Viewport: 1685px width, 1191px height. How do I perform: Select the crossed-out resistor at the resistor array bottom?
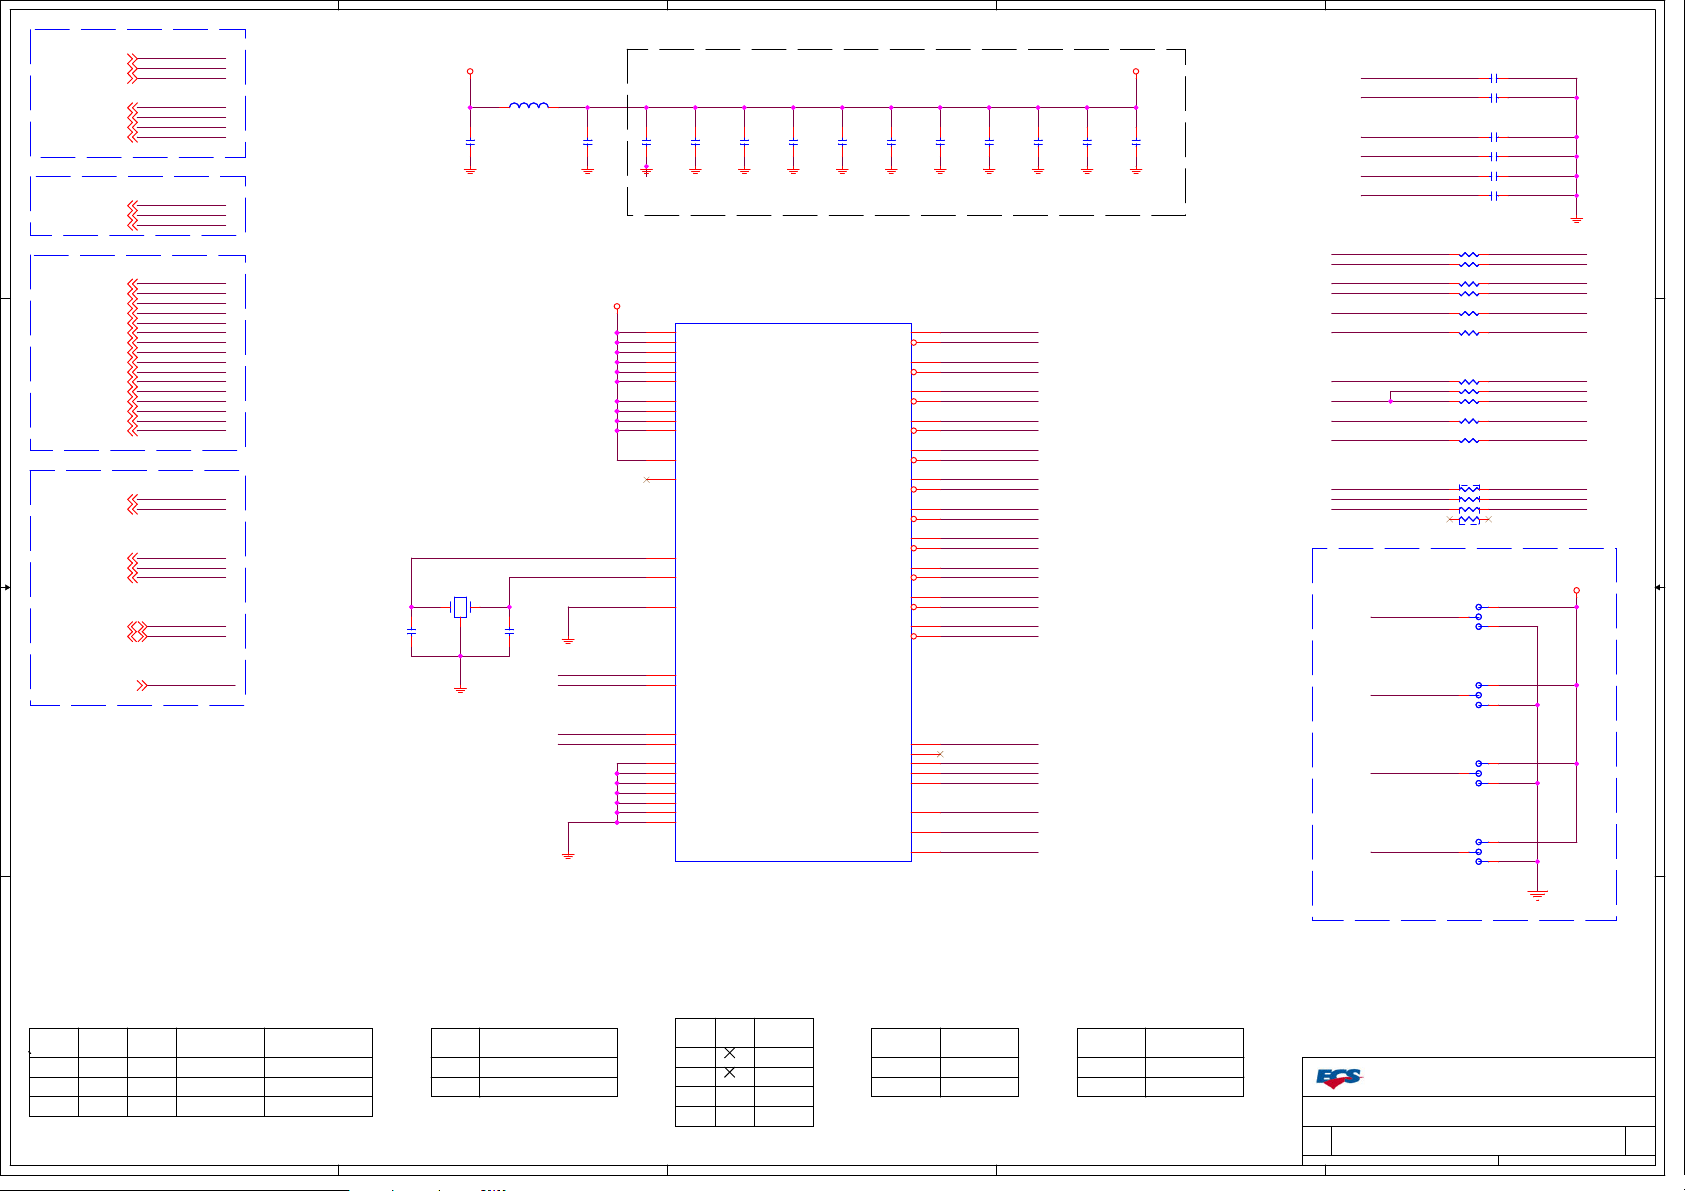point(1469,520)
